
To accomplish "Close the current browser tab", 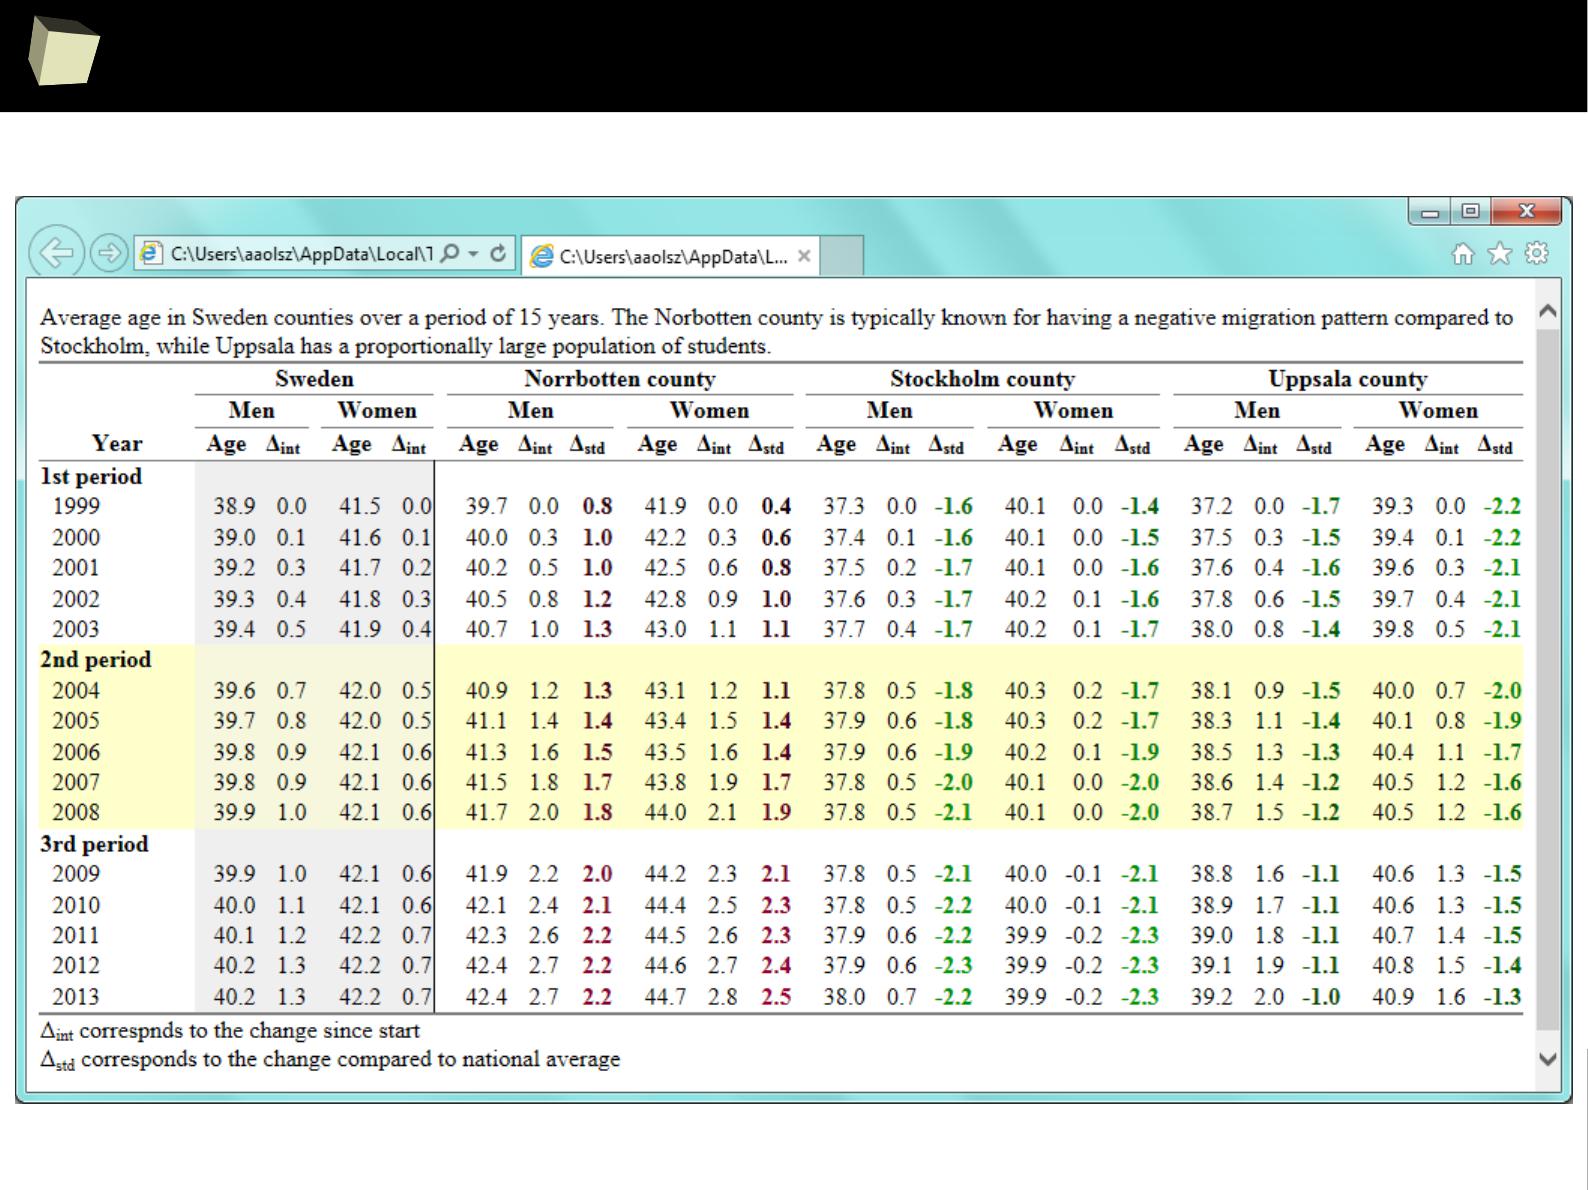I will (804, 256).
